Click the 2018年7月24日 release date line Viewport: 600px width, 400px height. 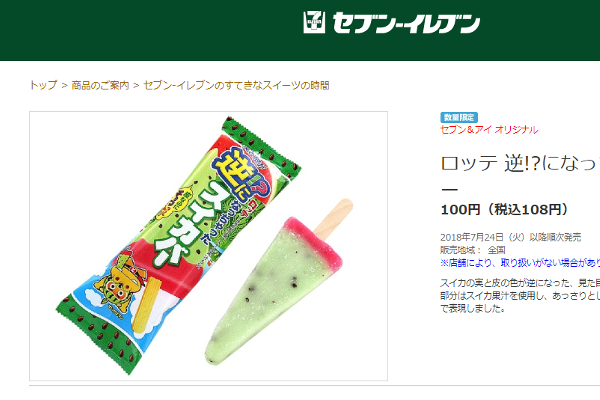[510, 237]
